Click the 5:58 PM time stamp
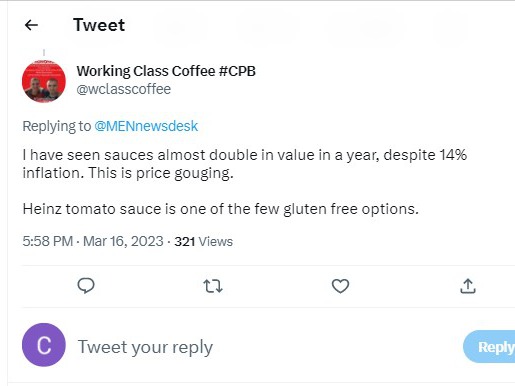Image resolution: width=515 pixels, height=386 pixels. pyautogui.click(x=48, y=241)
